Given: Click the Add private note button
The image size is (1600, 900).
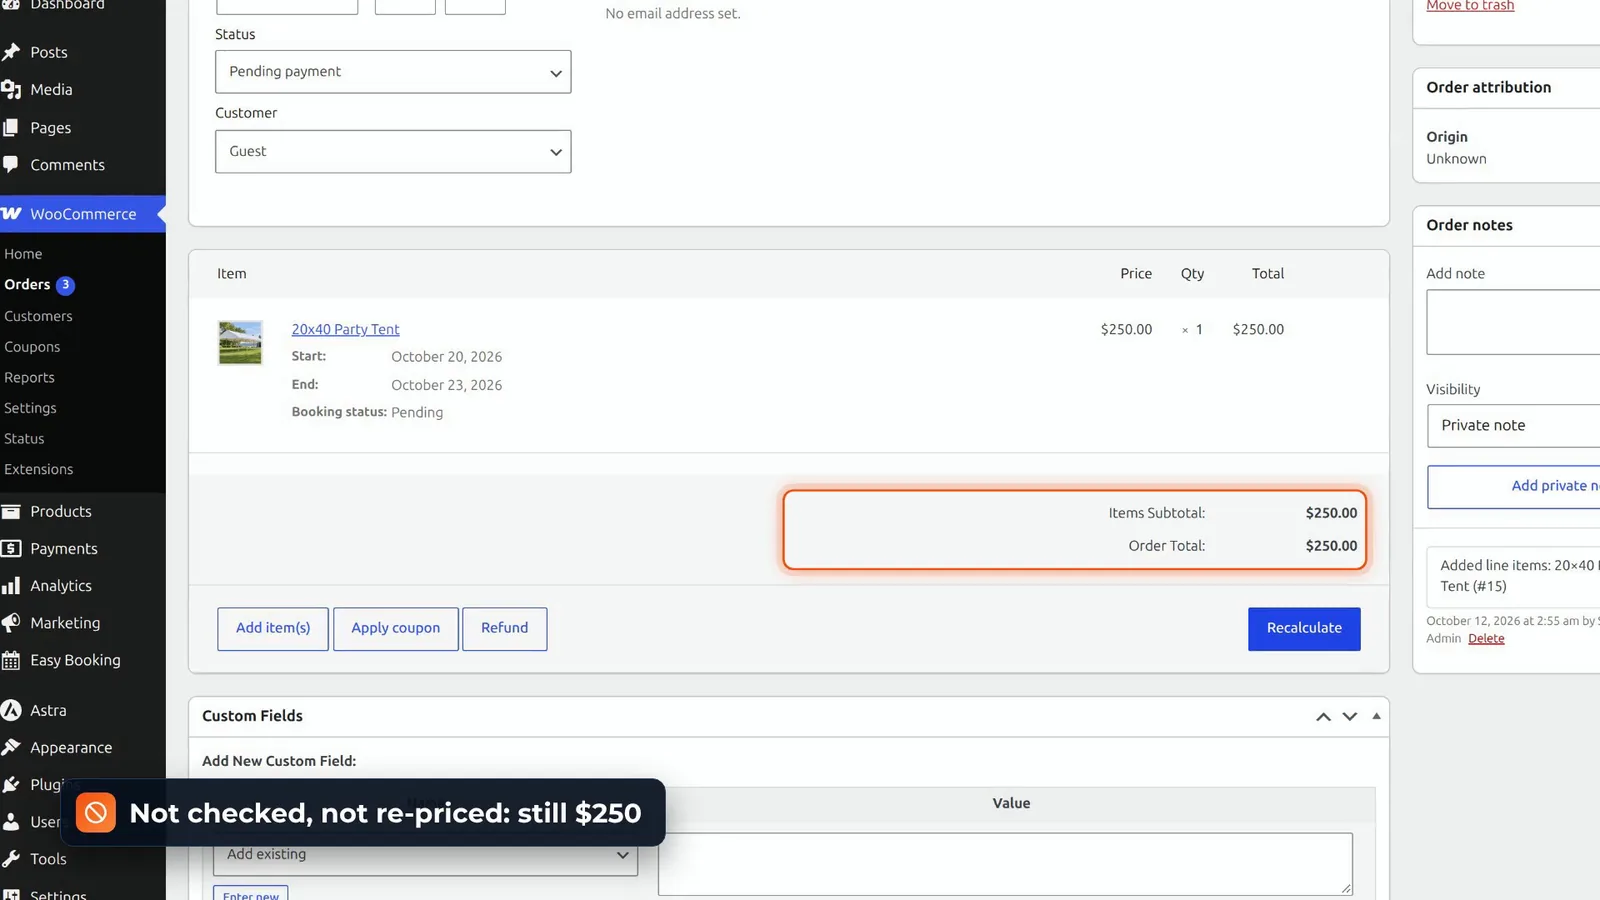Looking at the screenshot, I should point(1513,487).
